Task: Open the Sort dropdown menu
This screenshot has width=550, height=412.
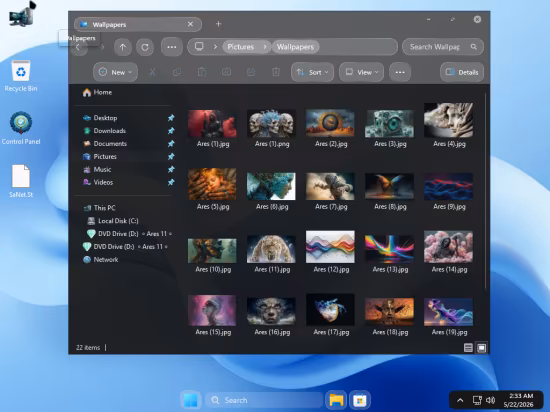Action: 312,72
